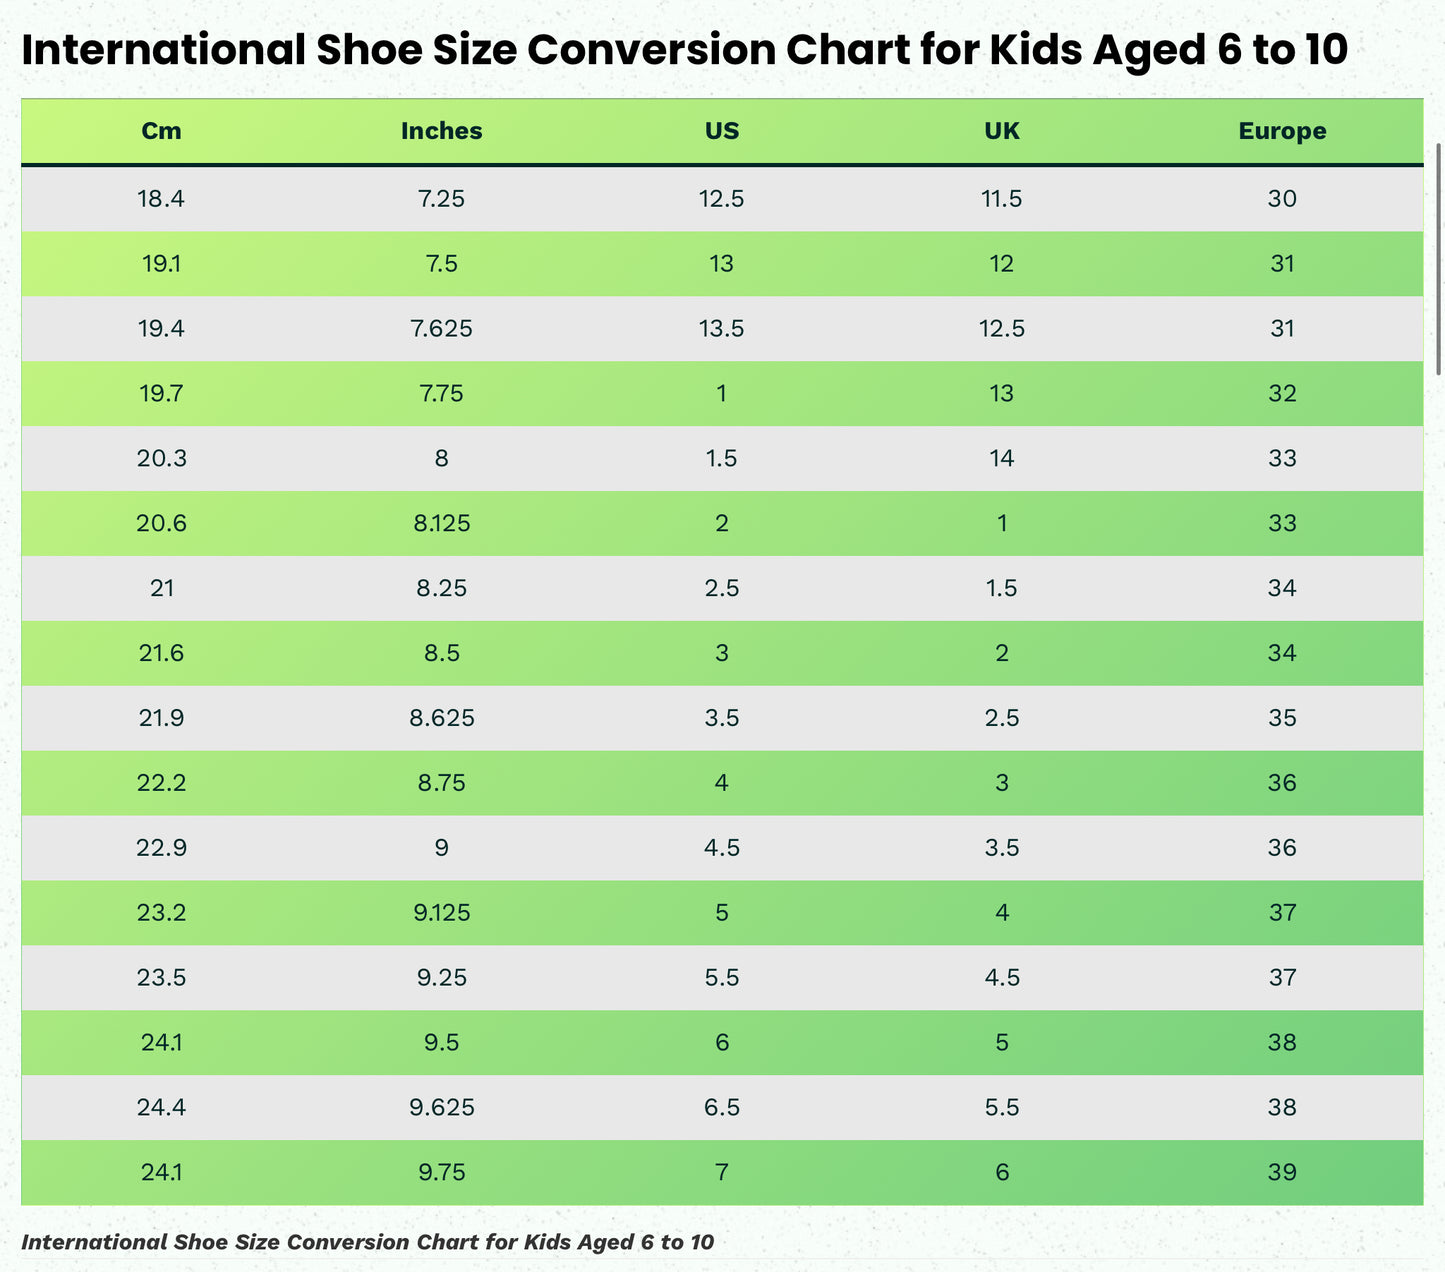The image size is (1445, 1272).
Task: Click the Cm column header
Action: 161,131
